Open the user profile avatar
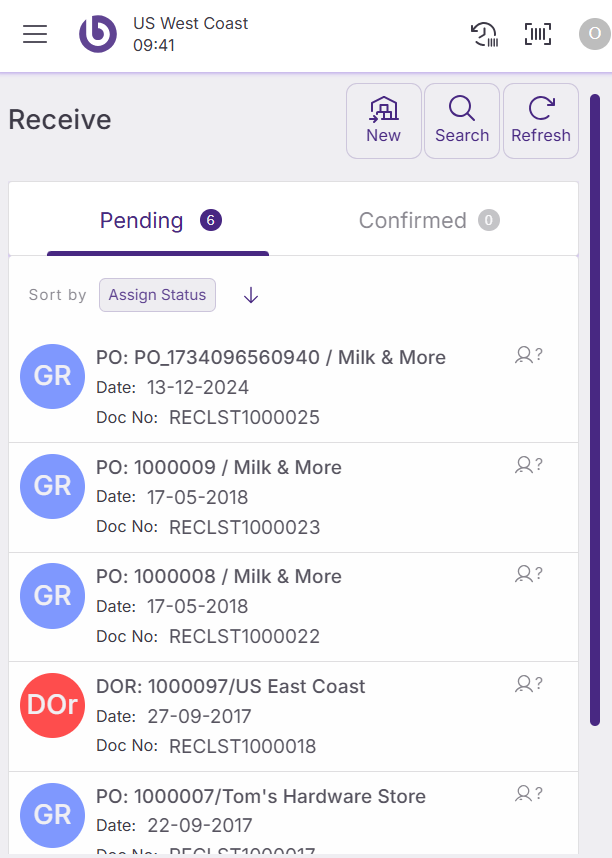The width and height of the screenshot is (612, 858). pos(594,35)
